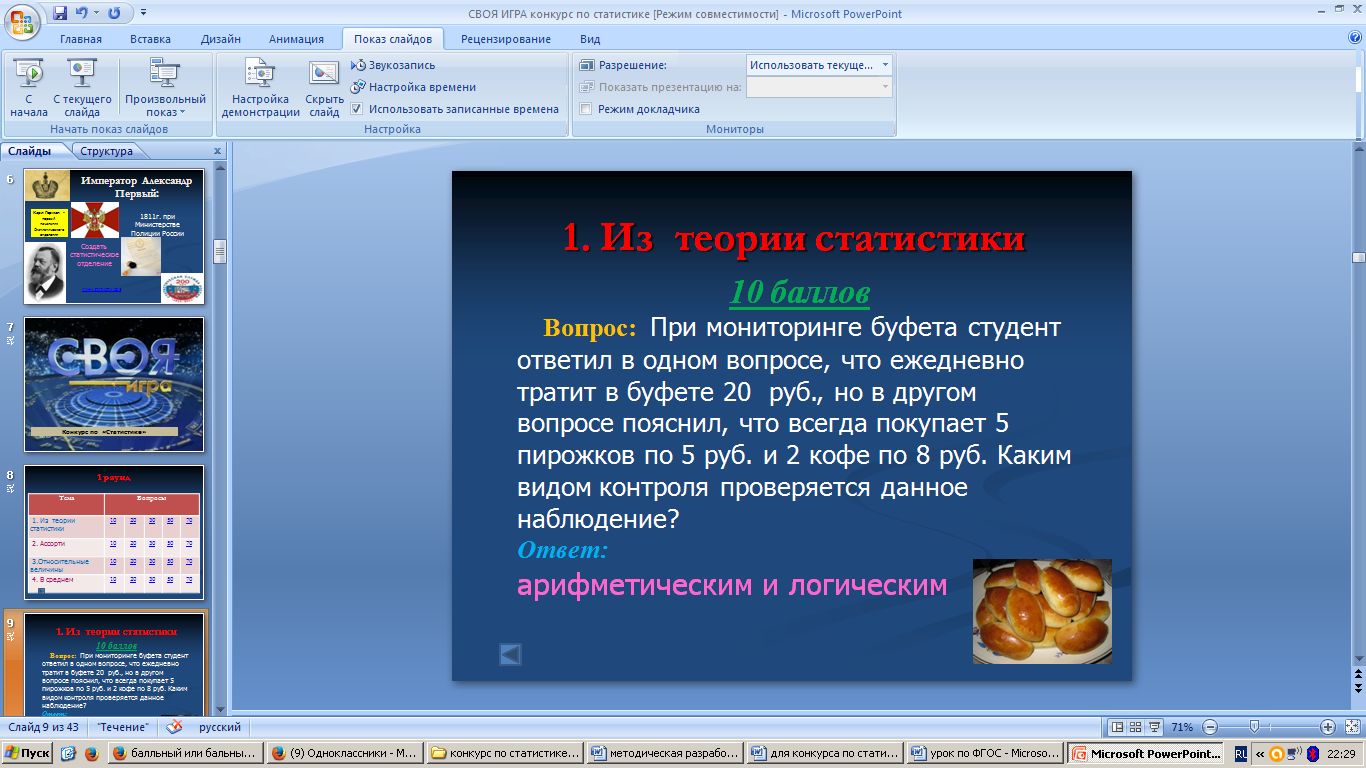Open Firefox from quick launch icon
The image size is (1366, 768).
91,753
